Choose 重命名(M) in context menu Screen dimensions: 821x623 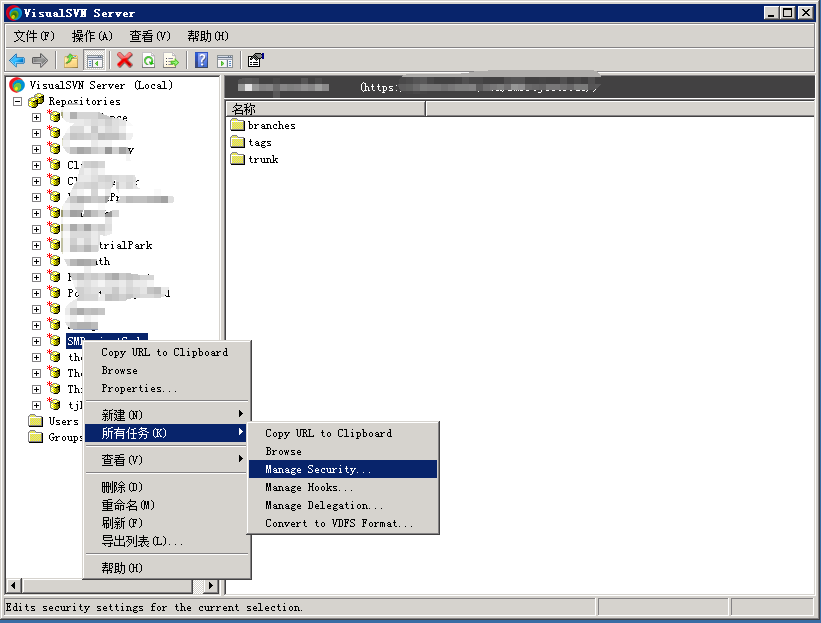pos(164,505)
